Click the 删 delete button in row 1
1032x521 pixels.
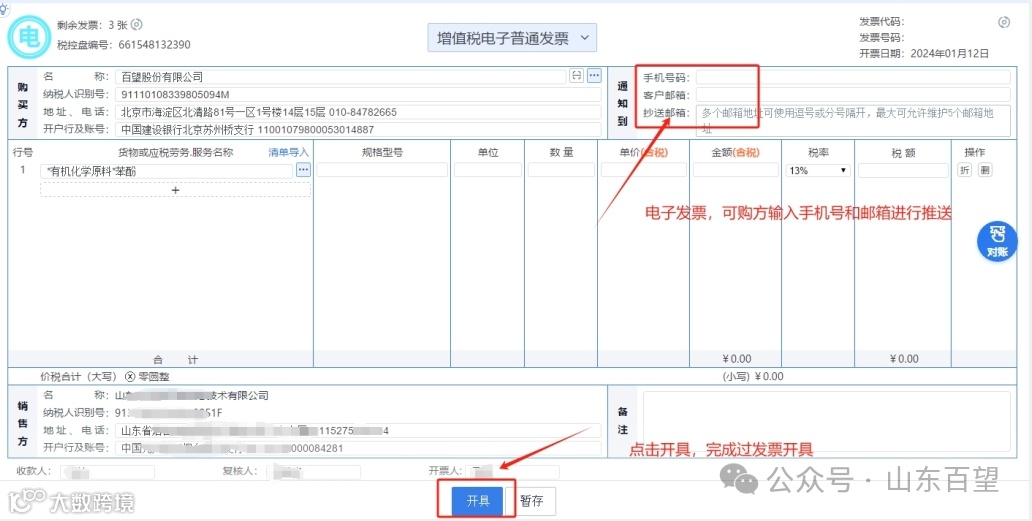[x=985, y=170]
